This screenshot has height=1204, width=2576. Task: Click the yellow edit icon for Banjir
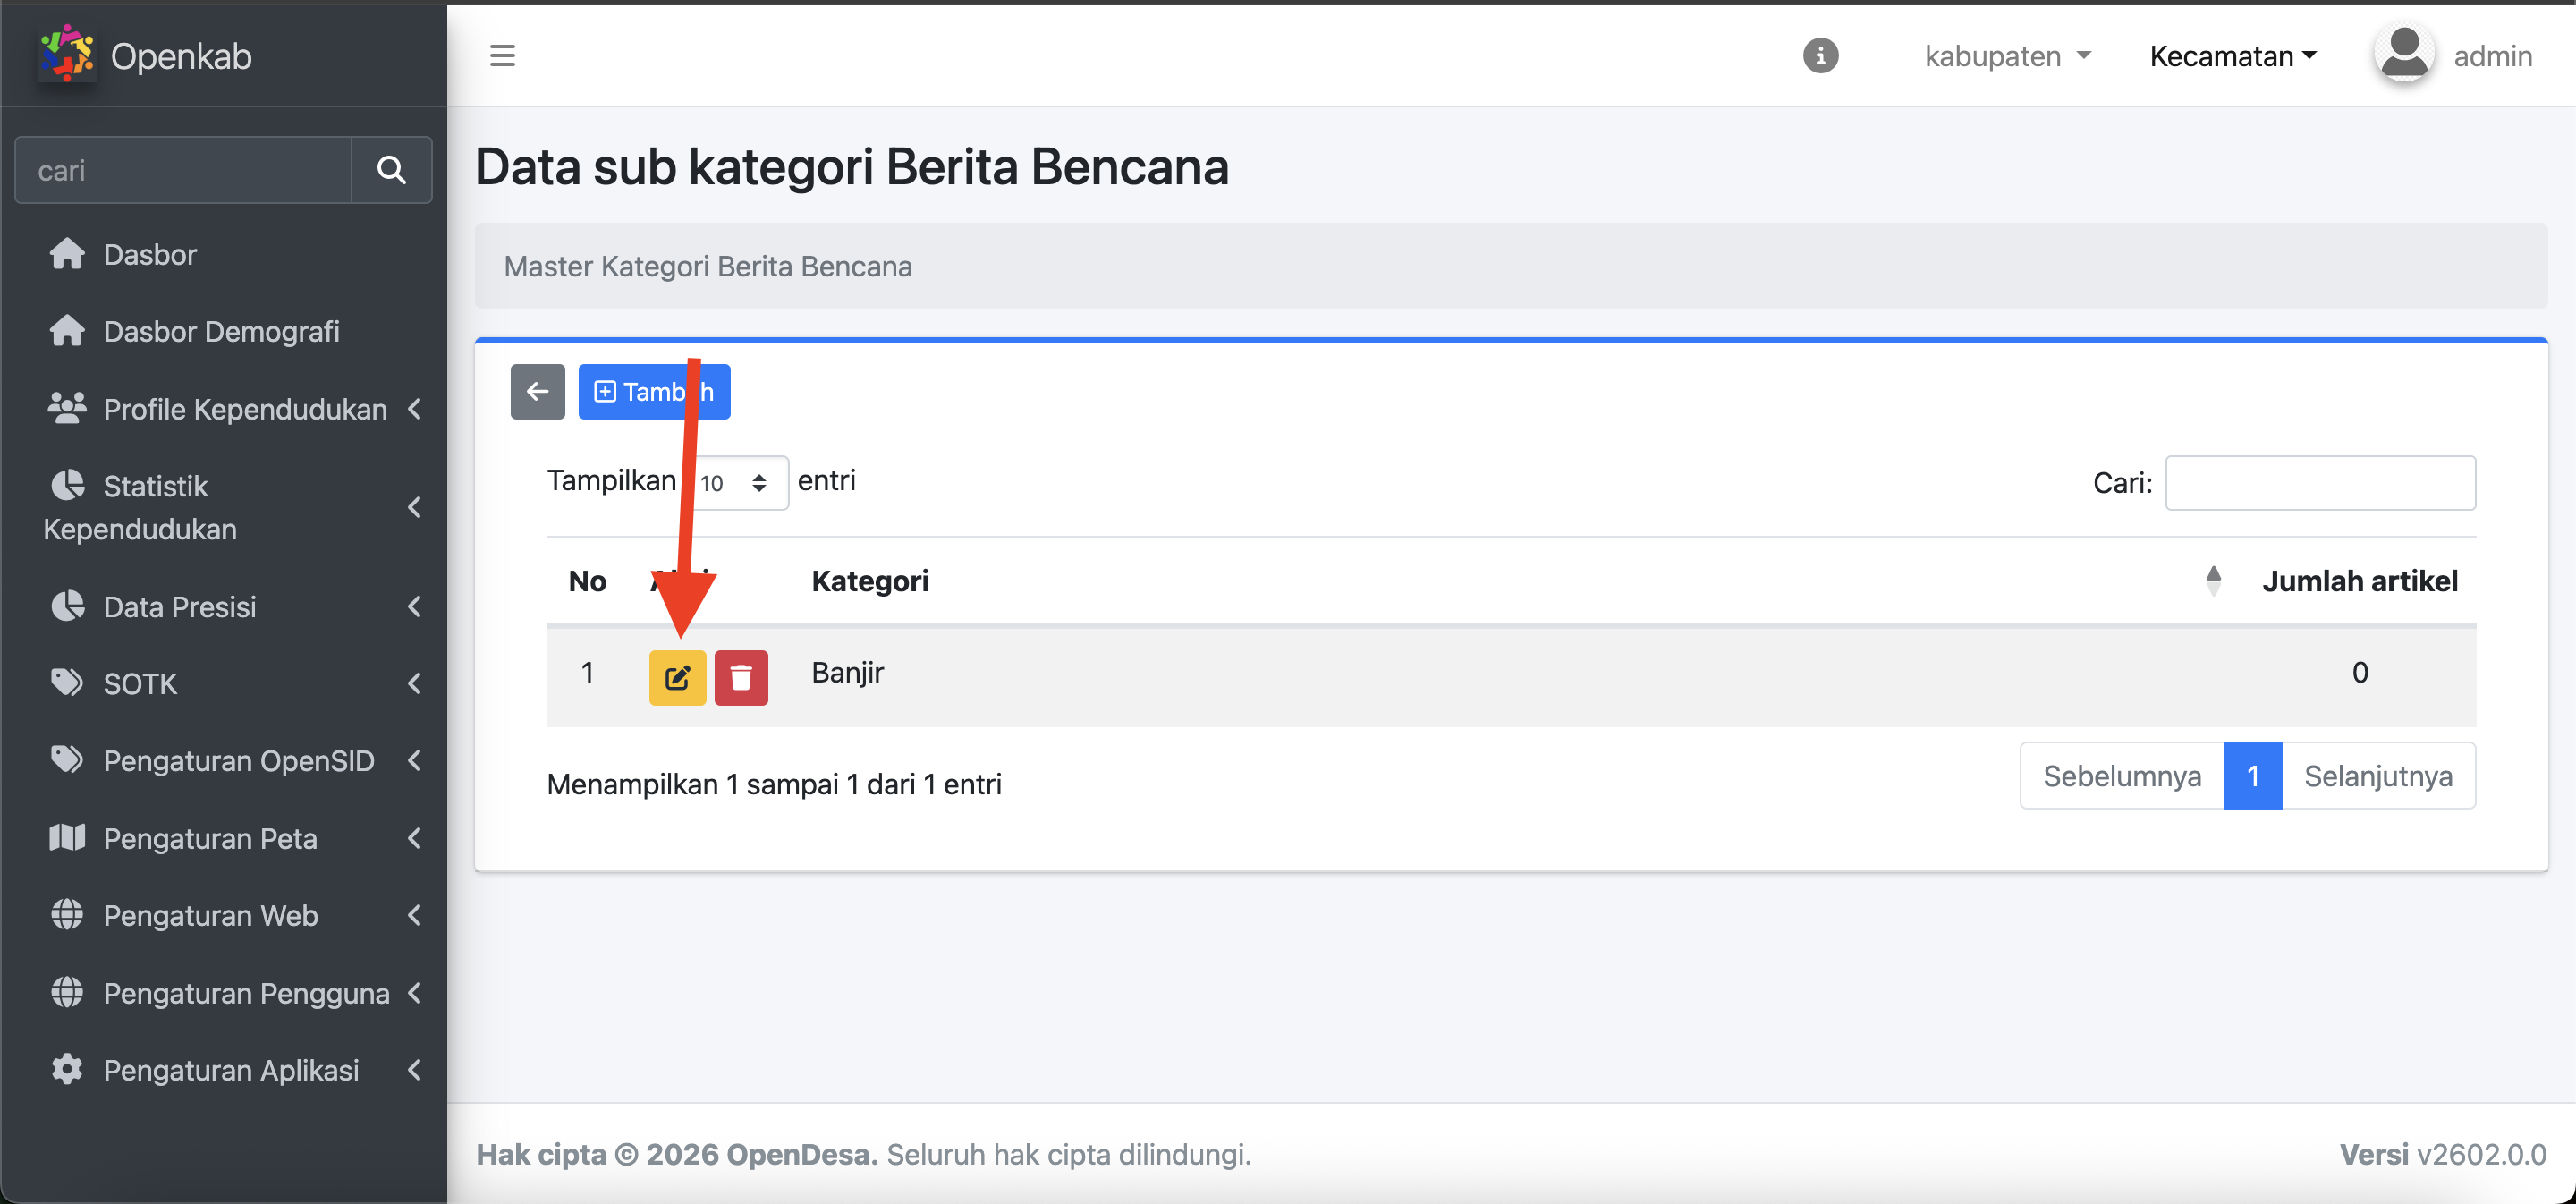point(677,678)
